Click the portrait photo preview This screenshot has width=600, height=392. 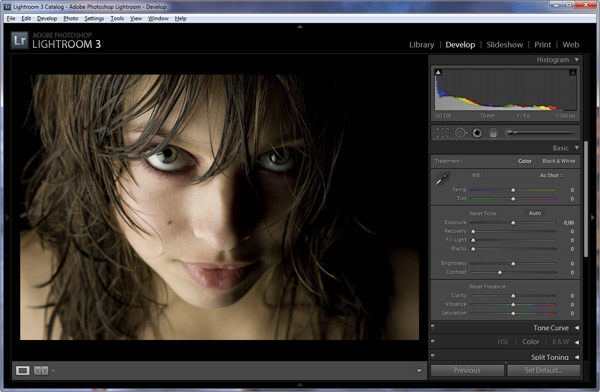tap(219, 207)
